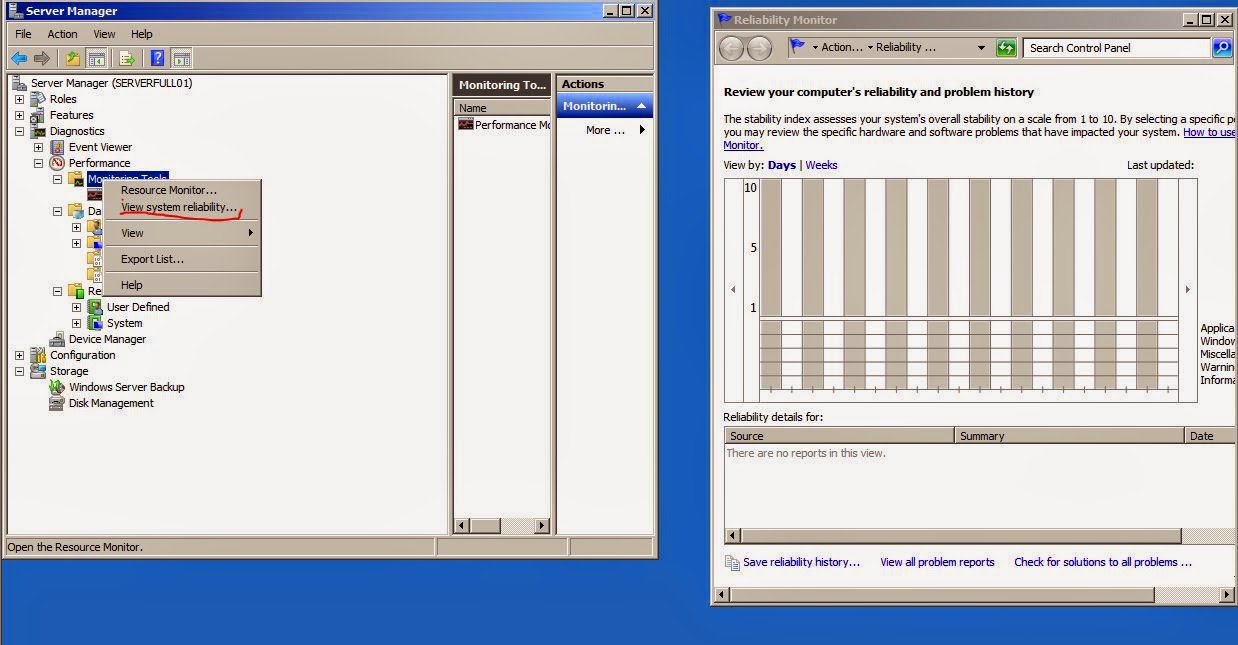Open the File menu in Server Manager
This screenshot has height=645, width=1238.
[23, 34]
